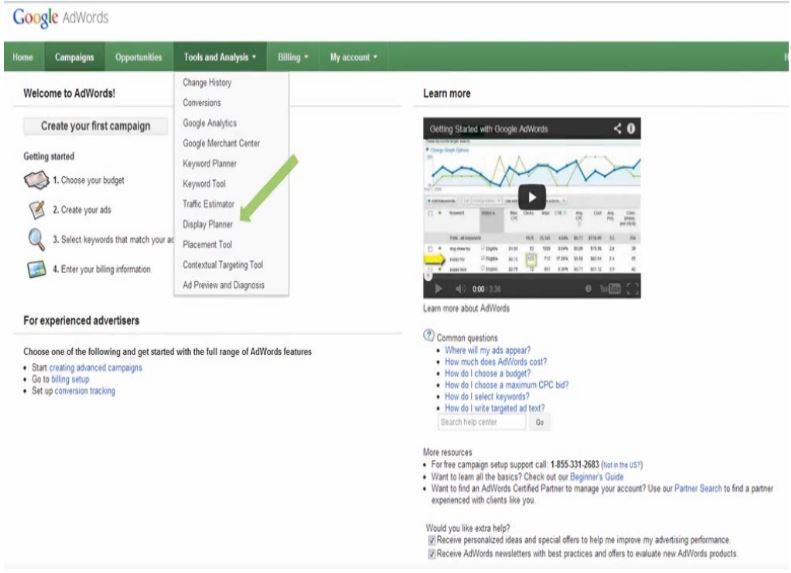Click Learn more about AdWords caption
Screen dimensions: 791x573
pos(466,308)
